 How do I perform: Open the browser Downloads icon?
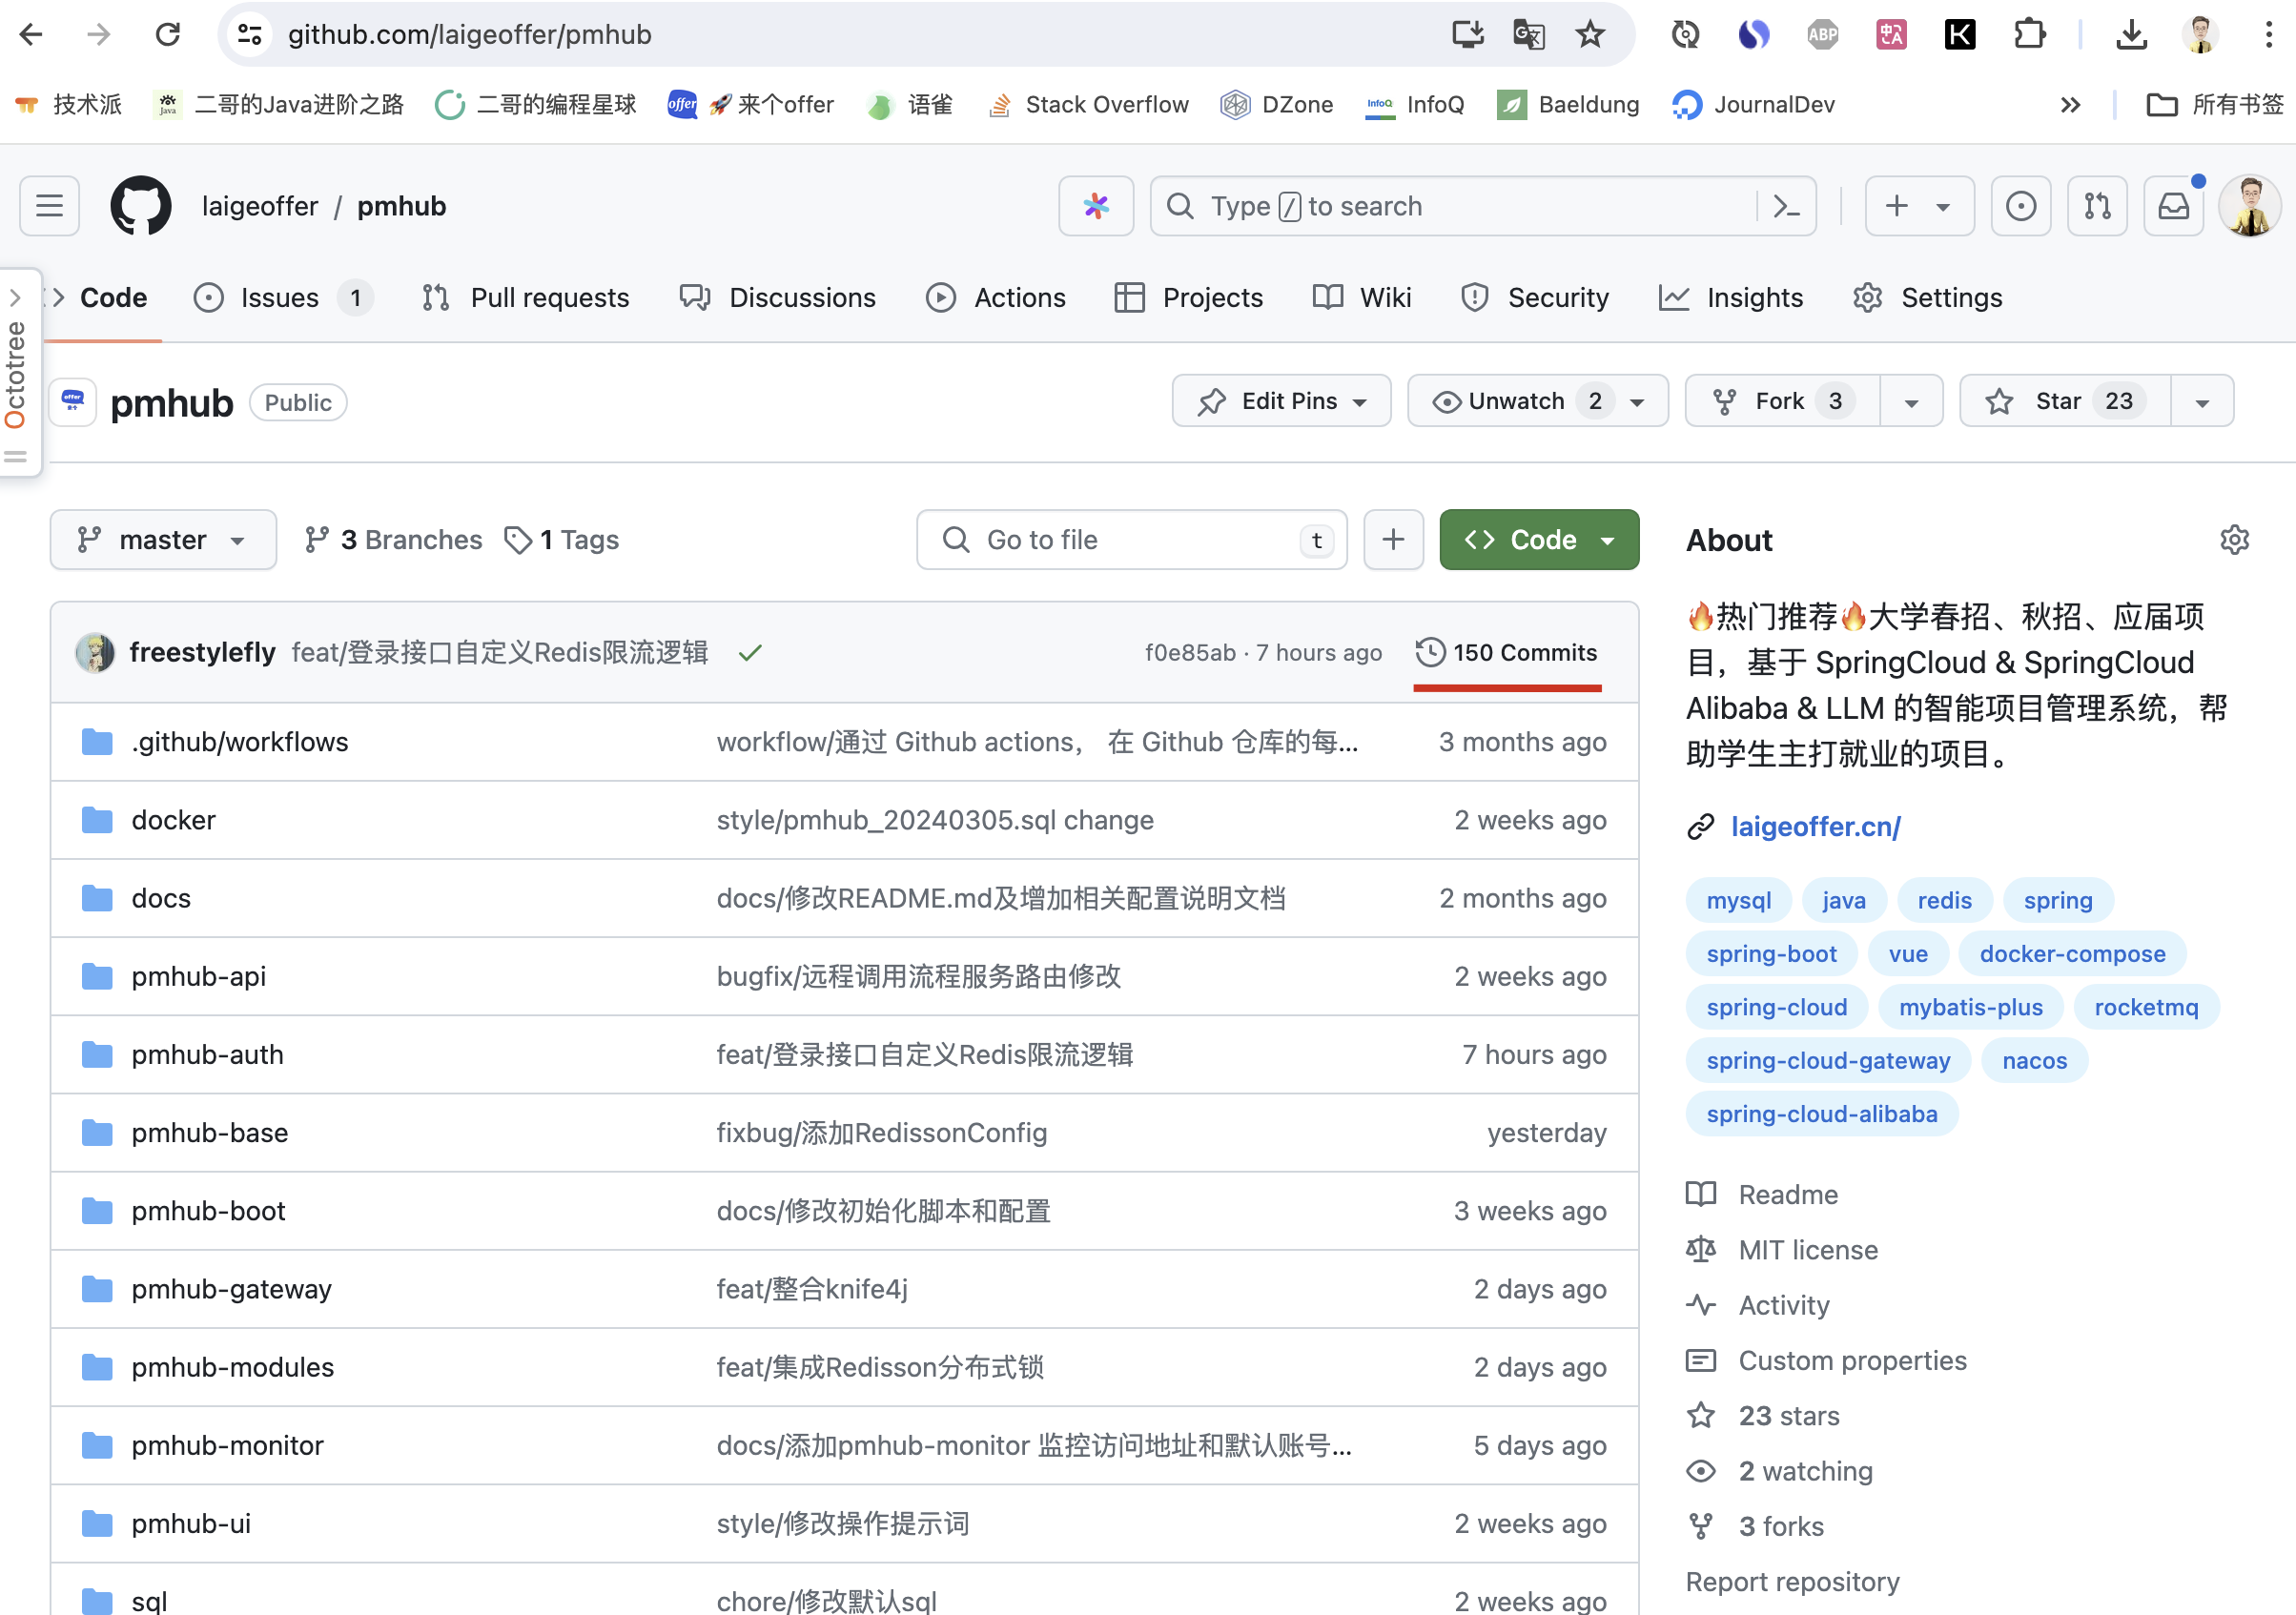[2131, 34]
